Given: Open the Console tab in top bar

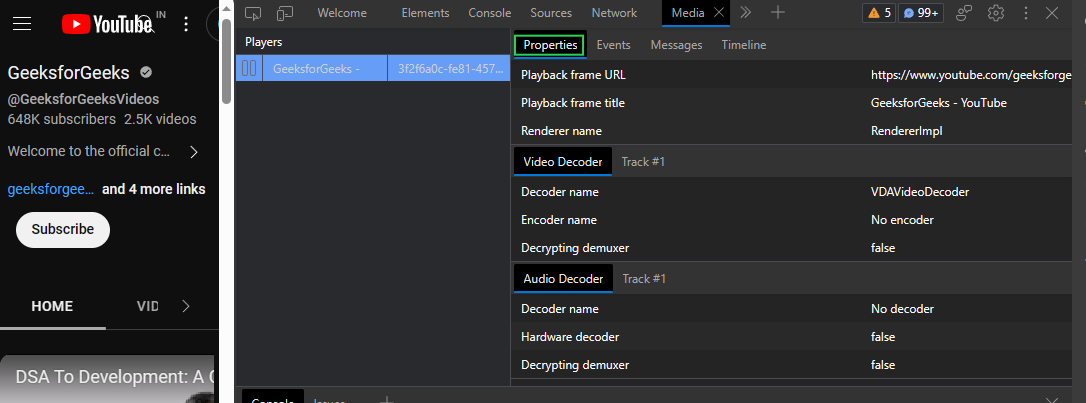Looking at the screenshot, I should [x=490, y=12].
